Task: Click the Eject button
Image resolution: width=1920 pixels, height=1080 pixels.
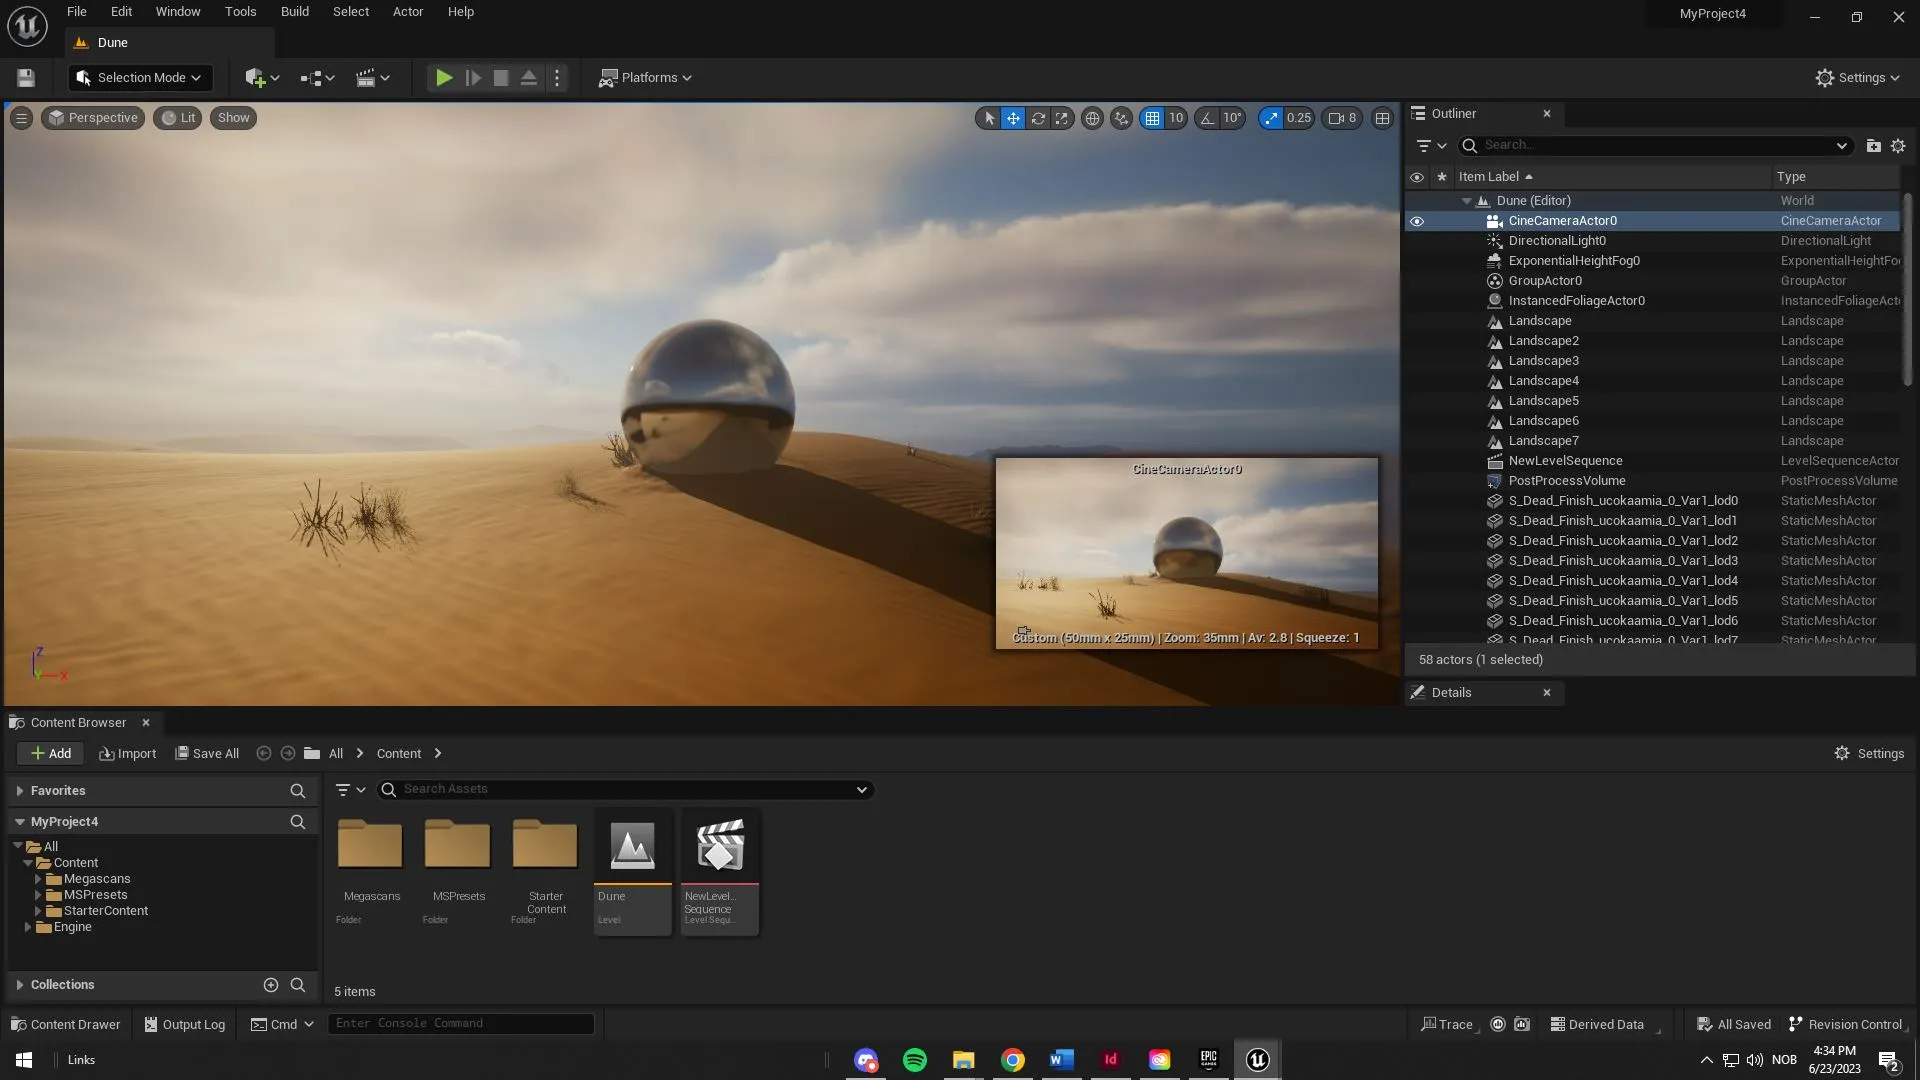Action: coord(529,78)
